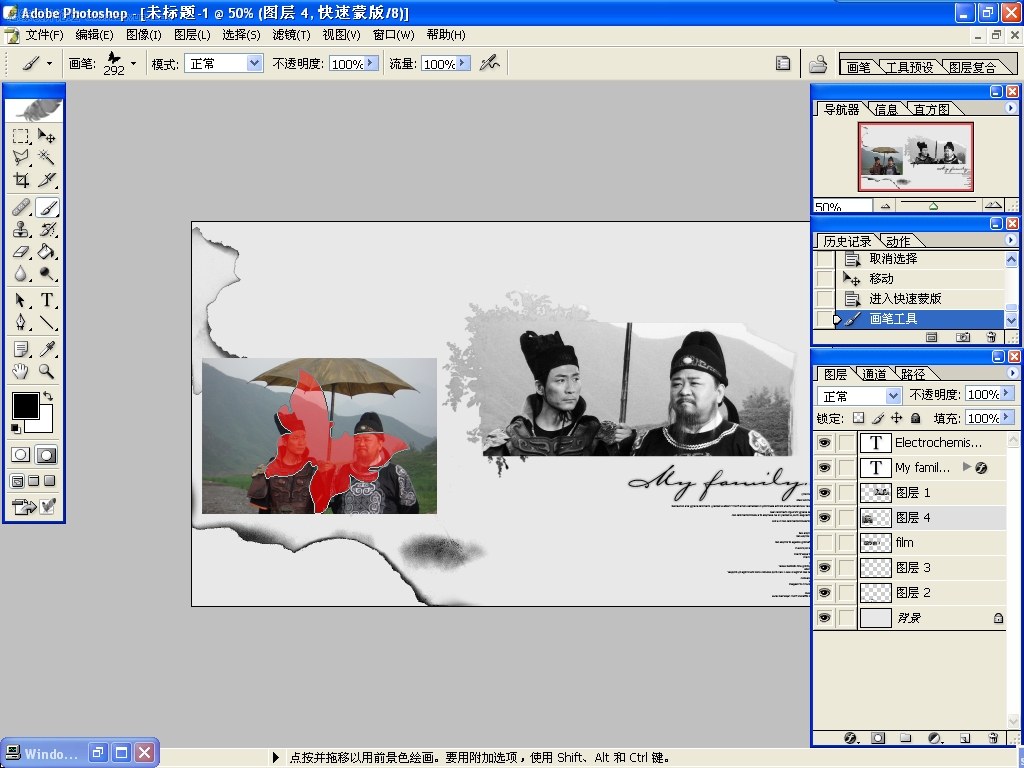The width and height of the screenshot is (1024, 768).
Task: Hide layer 图层 4
Action: coord(824,517)
